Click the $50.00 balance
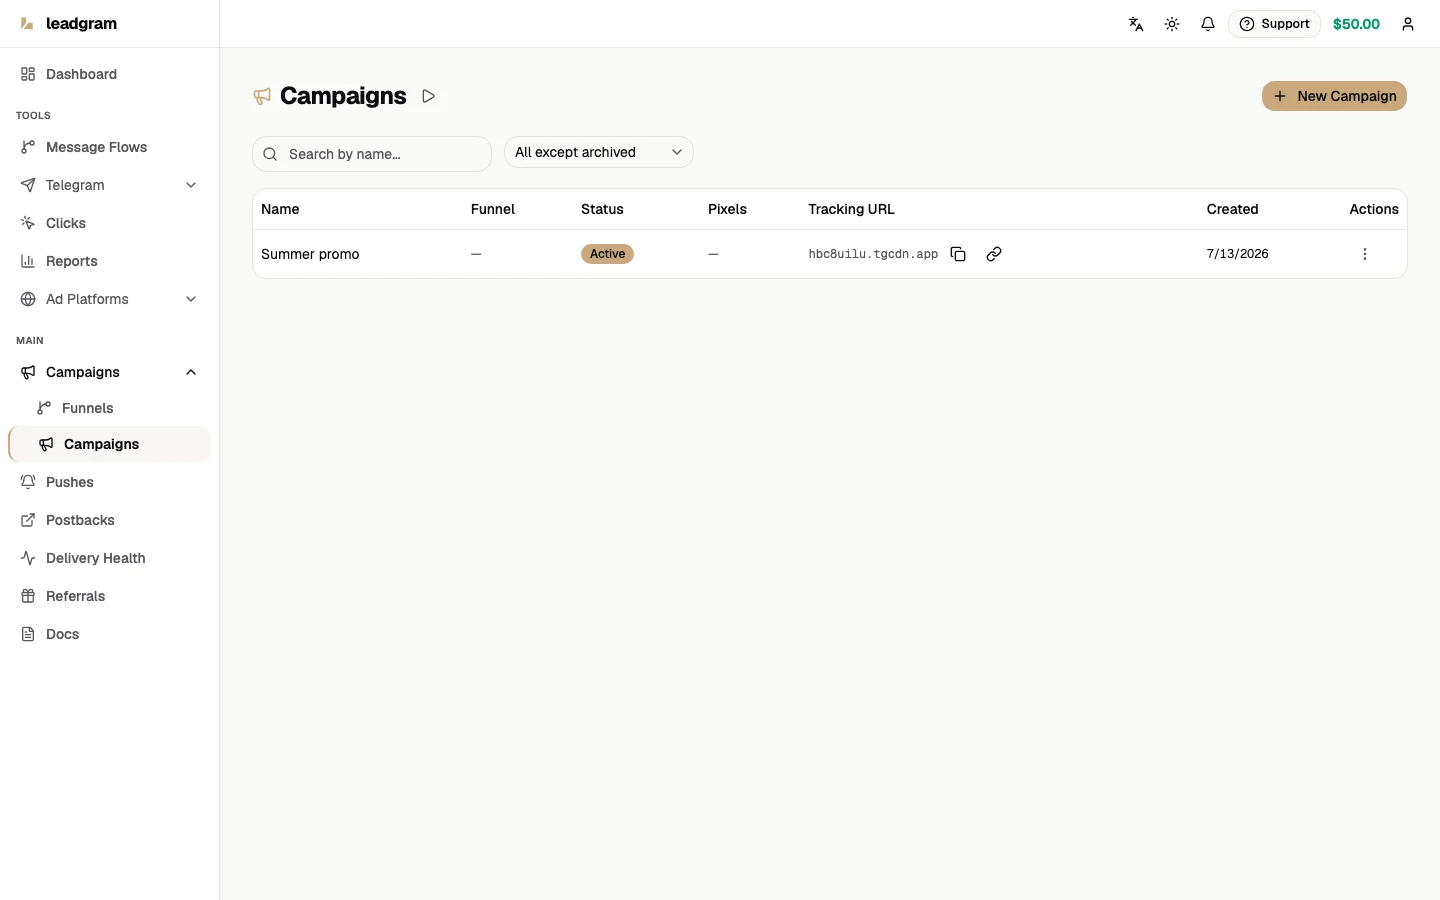This screenshot has height=900, width=1440. coord(1356,24)
